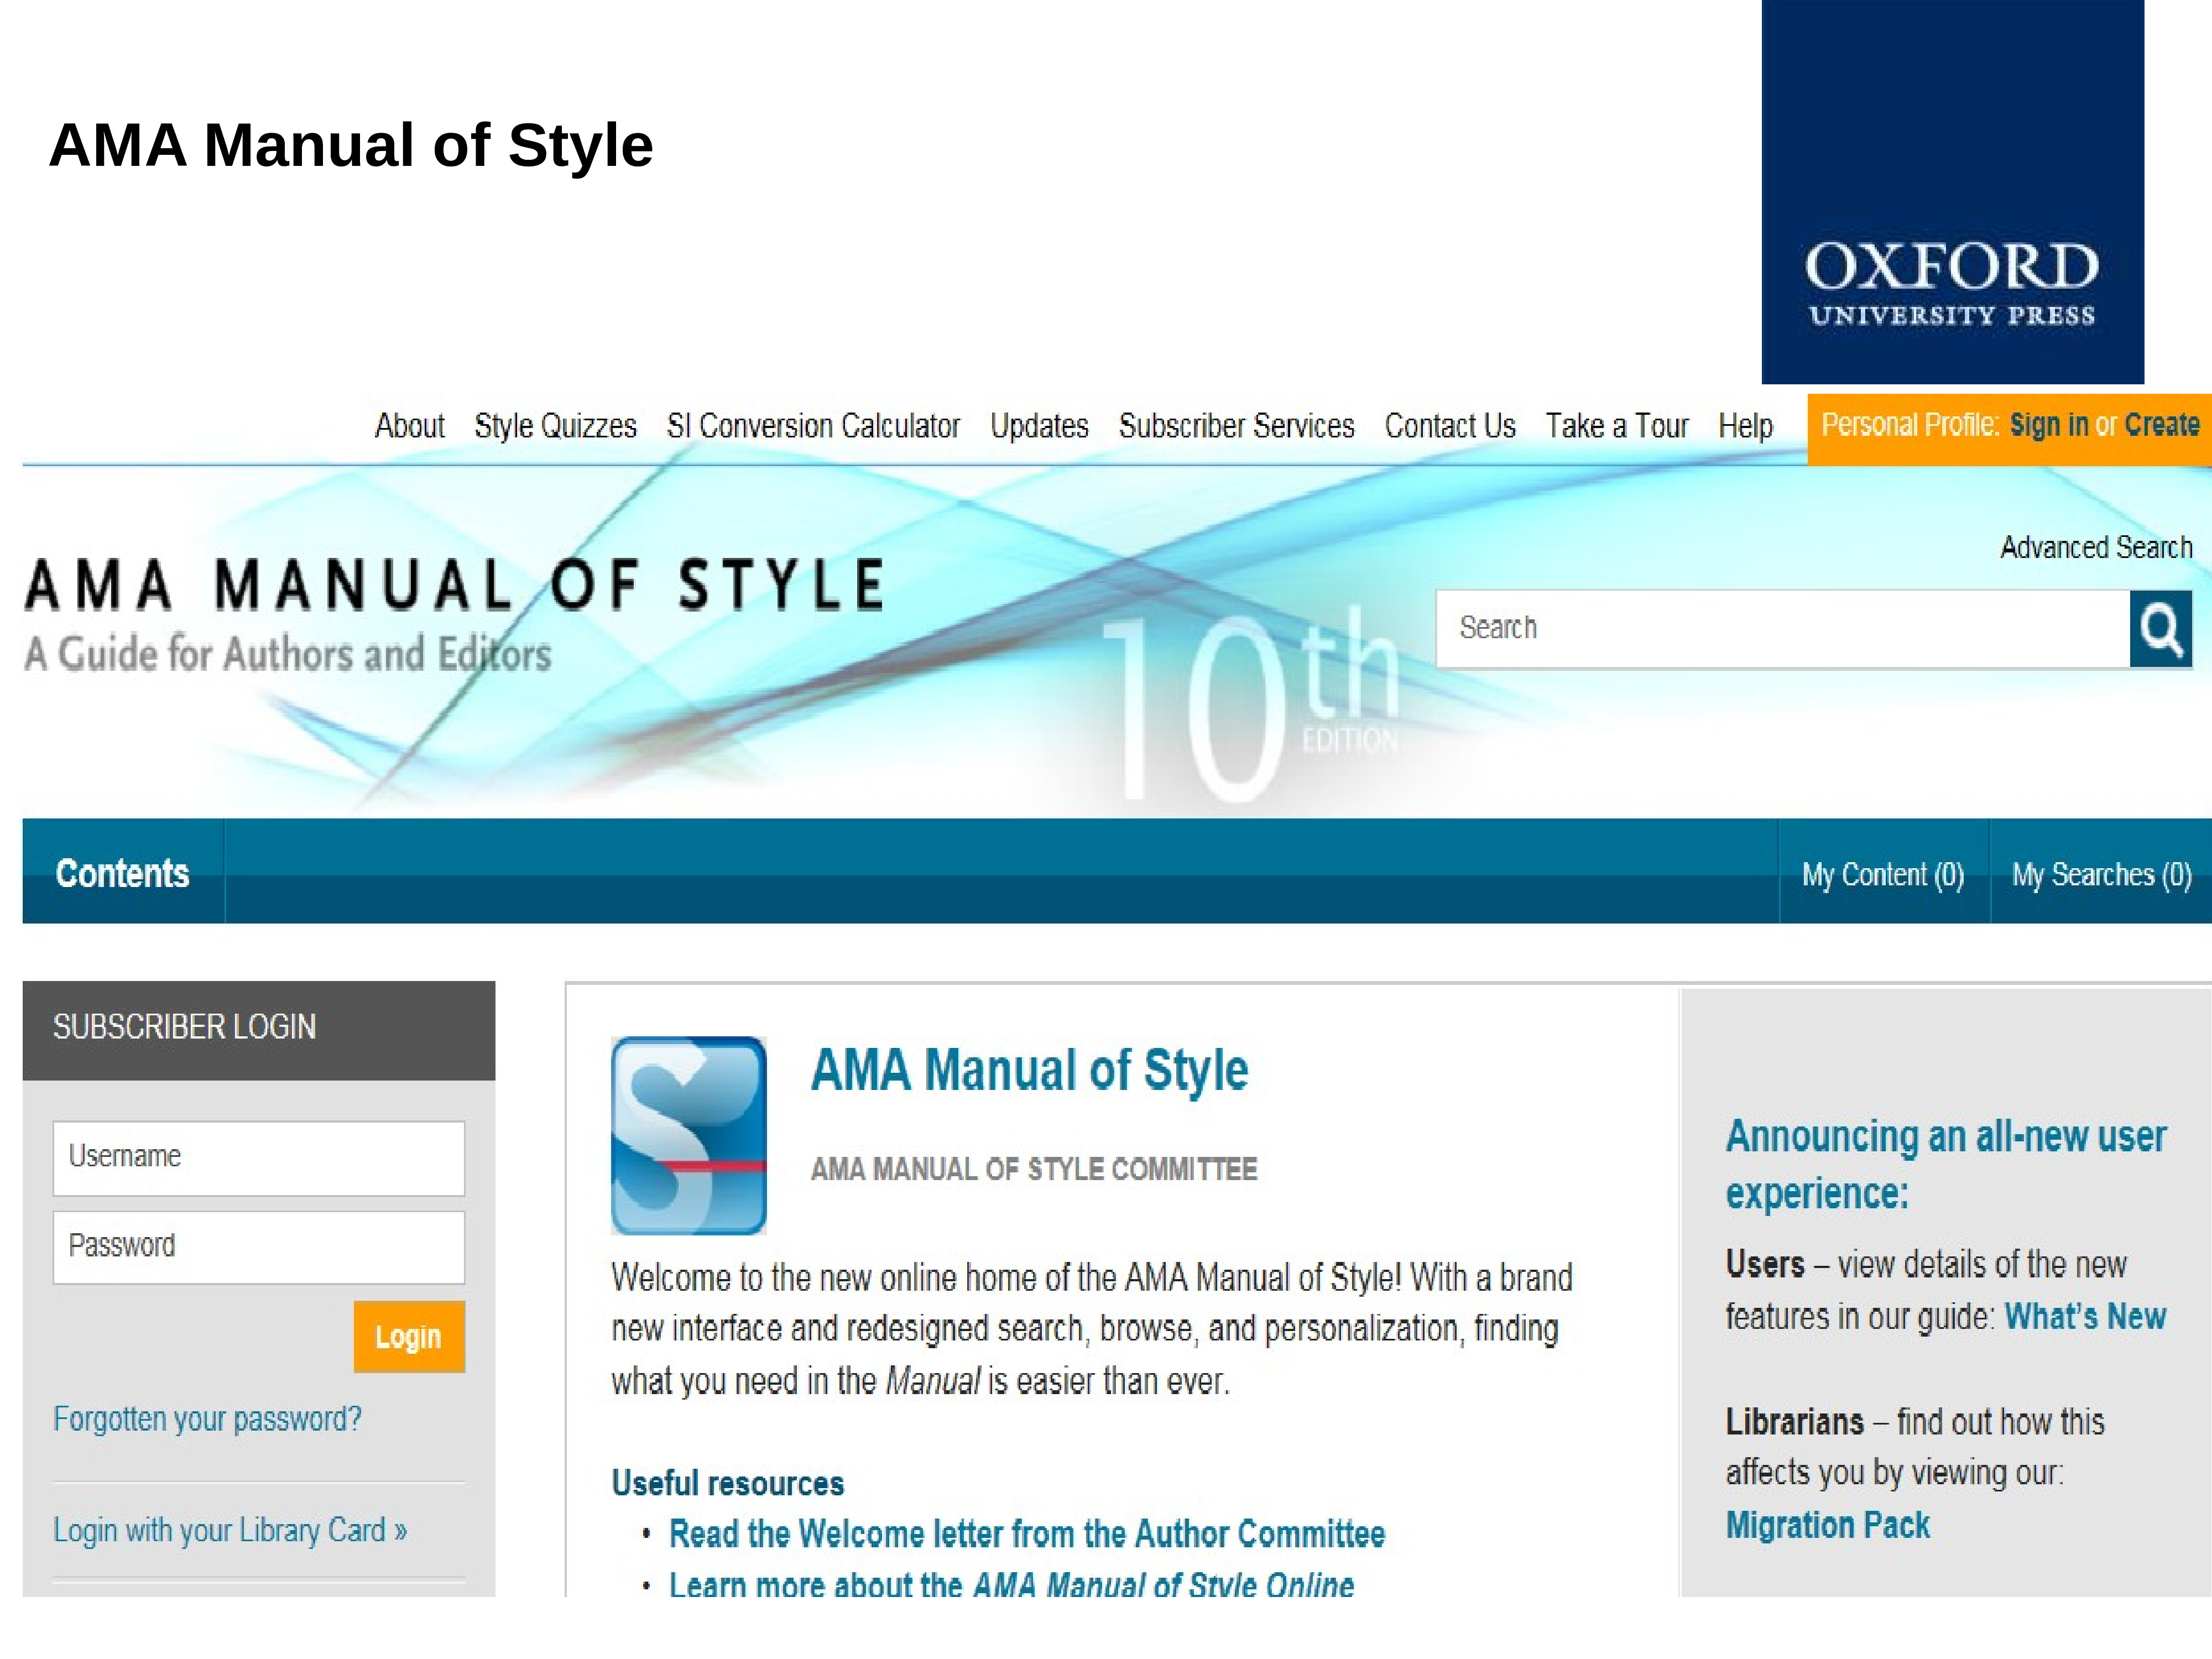Click the Sign in link in Personal Profile
The height and width of the screenshot is (1659, 2212).
(x=2048, y=425)
